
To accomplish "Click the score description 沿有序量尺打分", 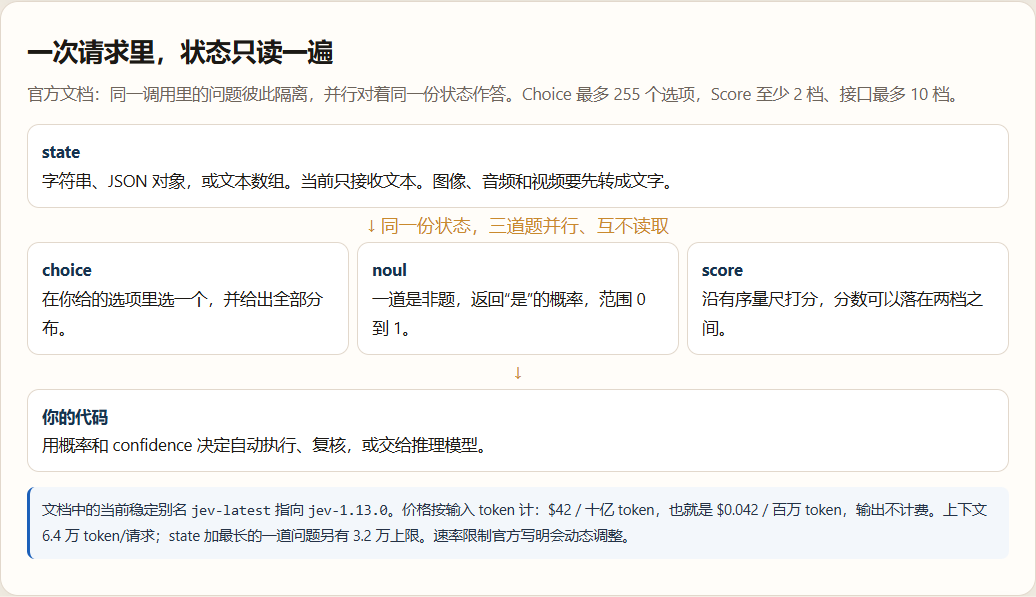I will (x=842, y=314).
